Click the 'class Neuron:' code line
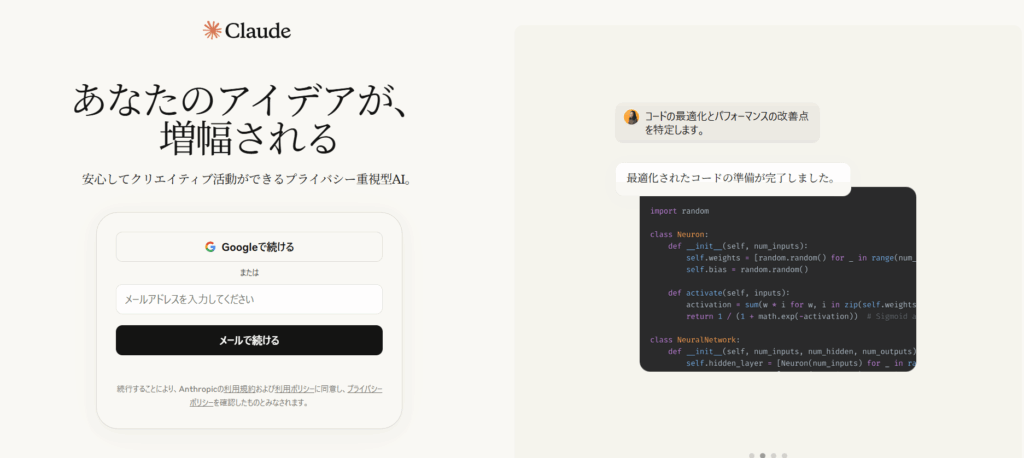This screenshot has width=1024, height=458. [679, 234]
